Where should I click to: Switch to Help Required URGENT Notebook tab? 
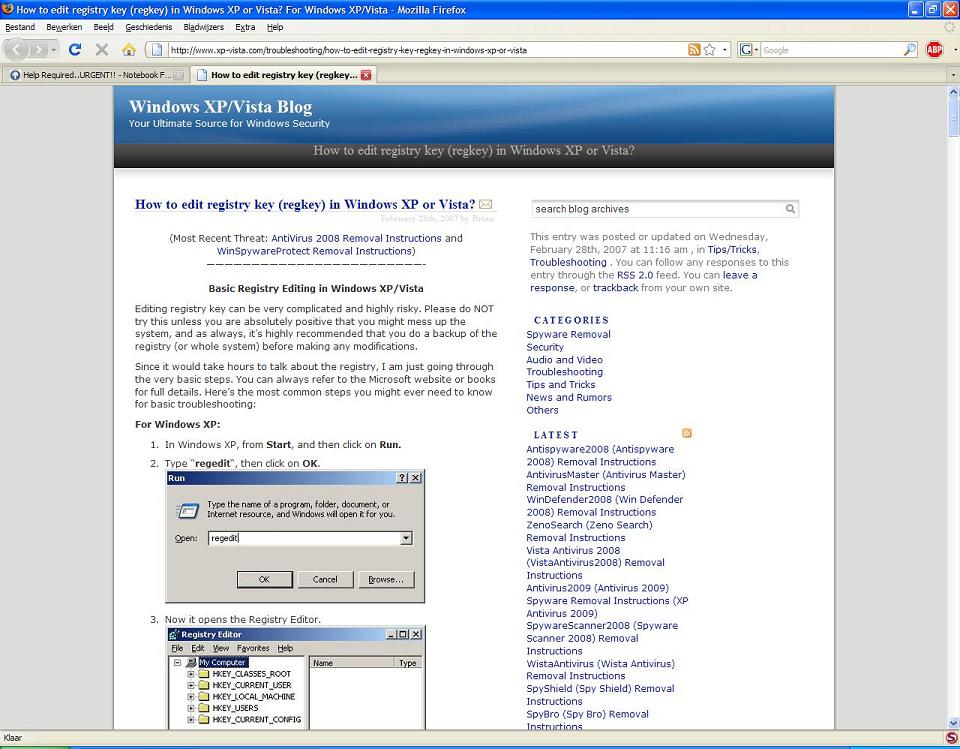tap(96, 75)
